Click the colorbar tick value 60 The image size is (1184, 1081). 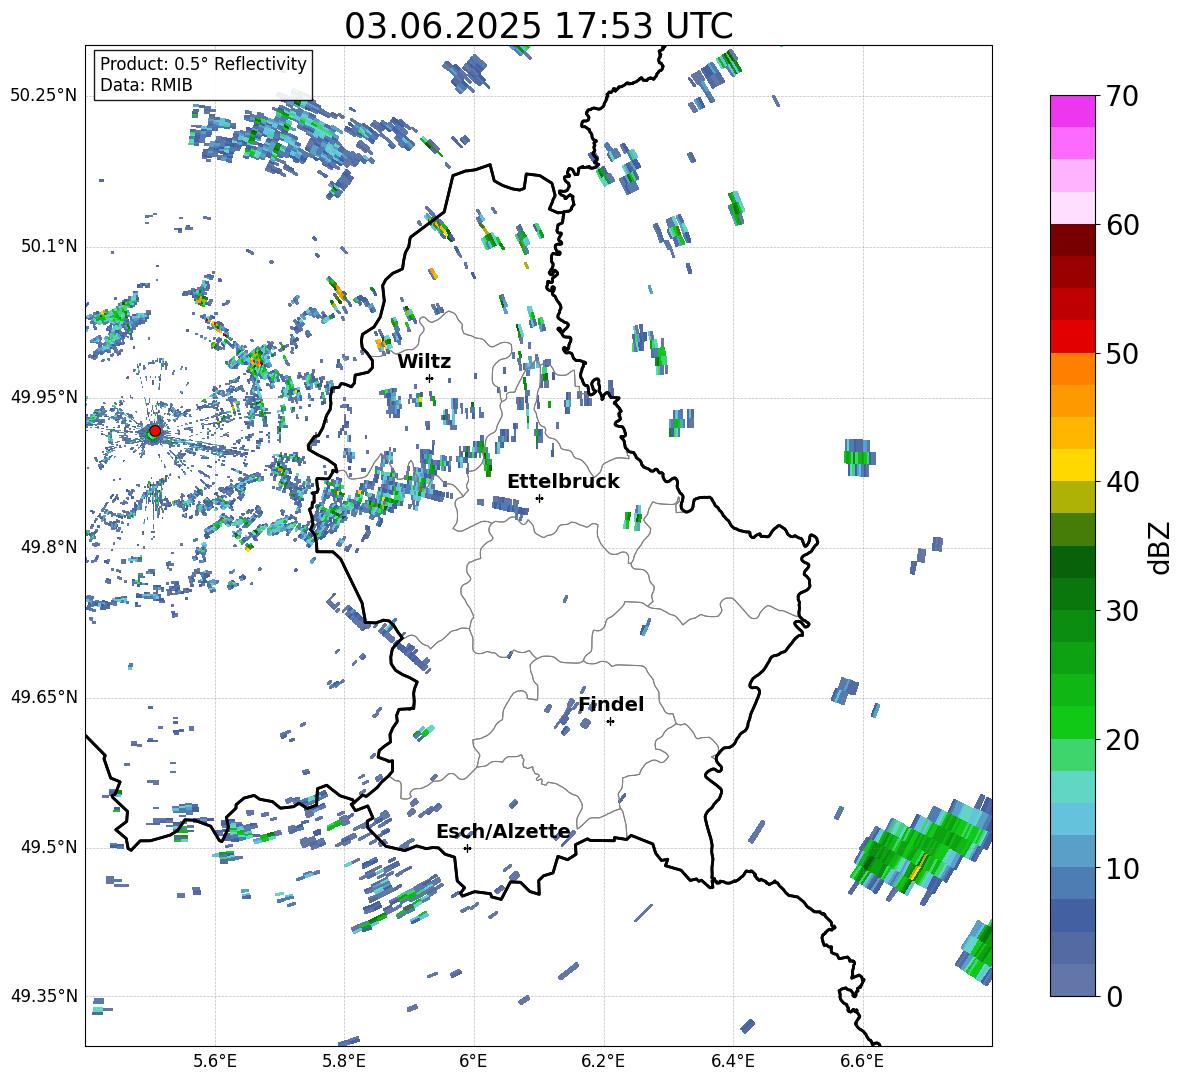click(x=1121, y=225)
